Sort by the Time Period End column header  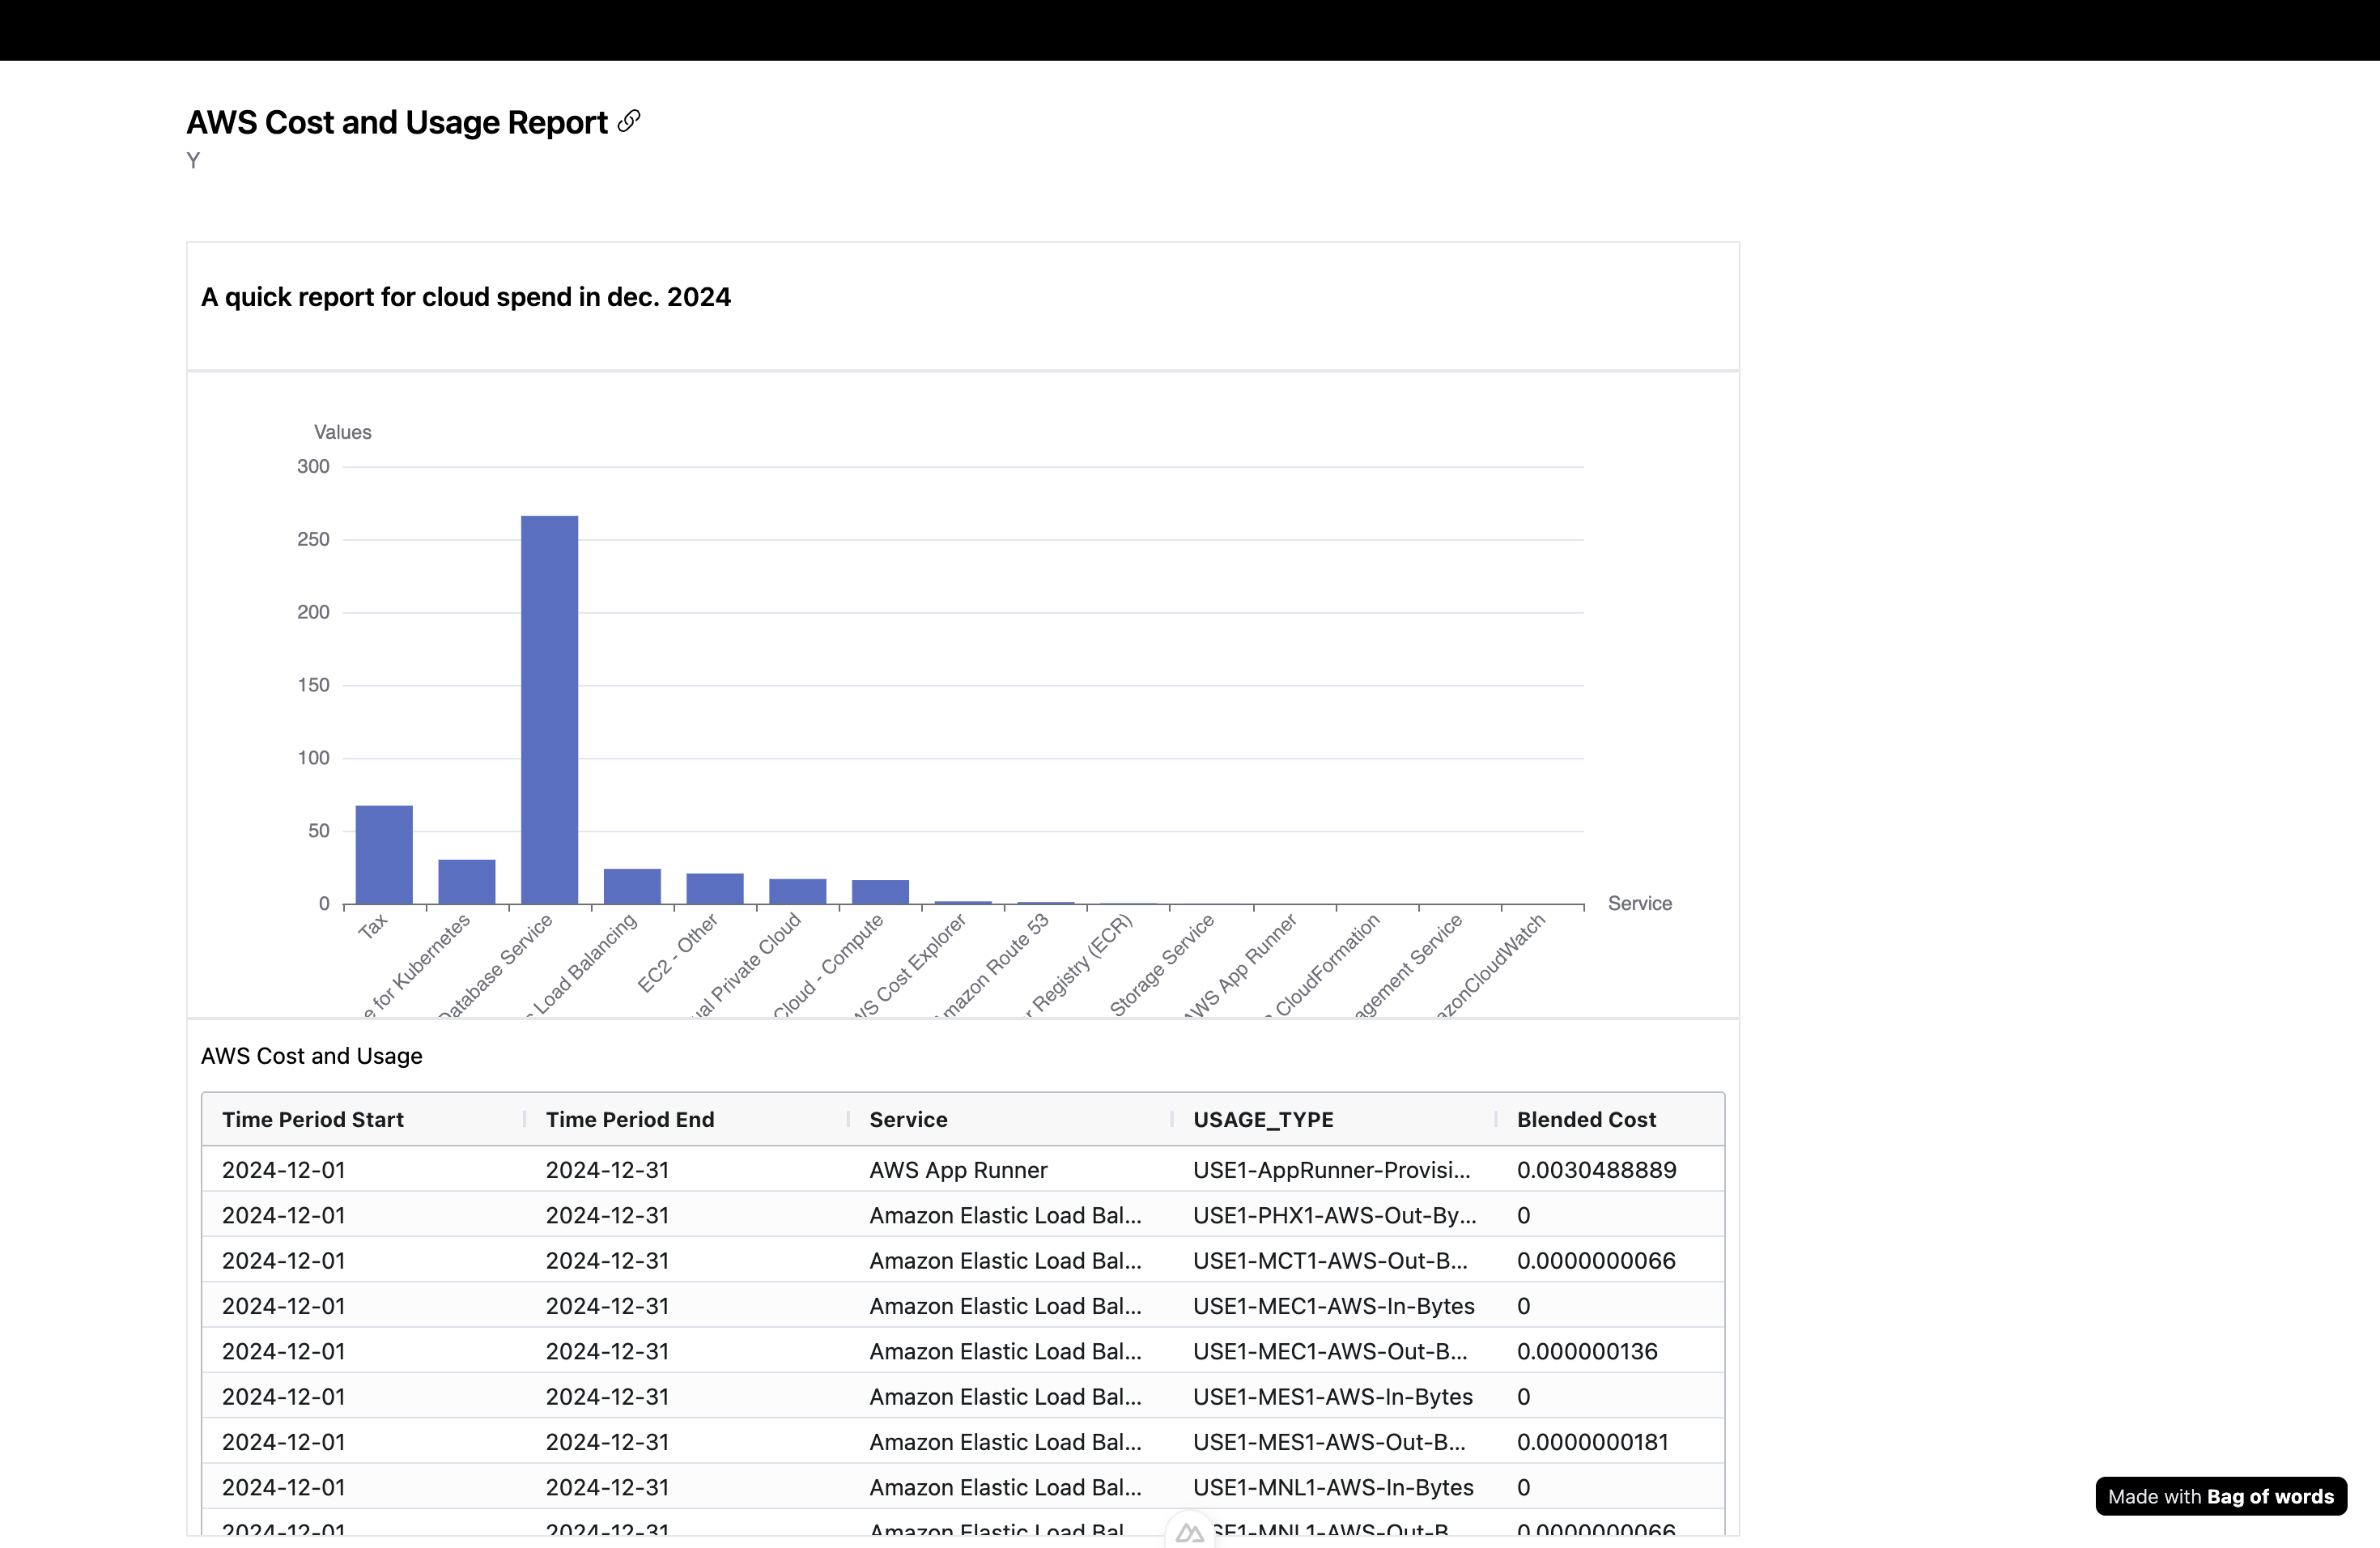(x=630, y=1119)
